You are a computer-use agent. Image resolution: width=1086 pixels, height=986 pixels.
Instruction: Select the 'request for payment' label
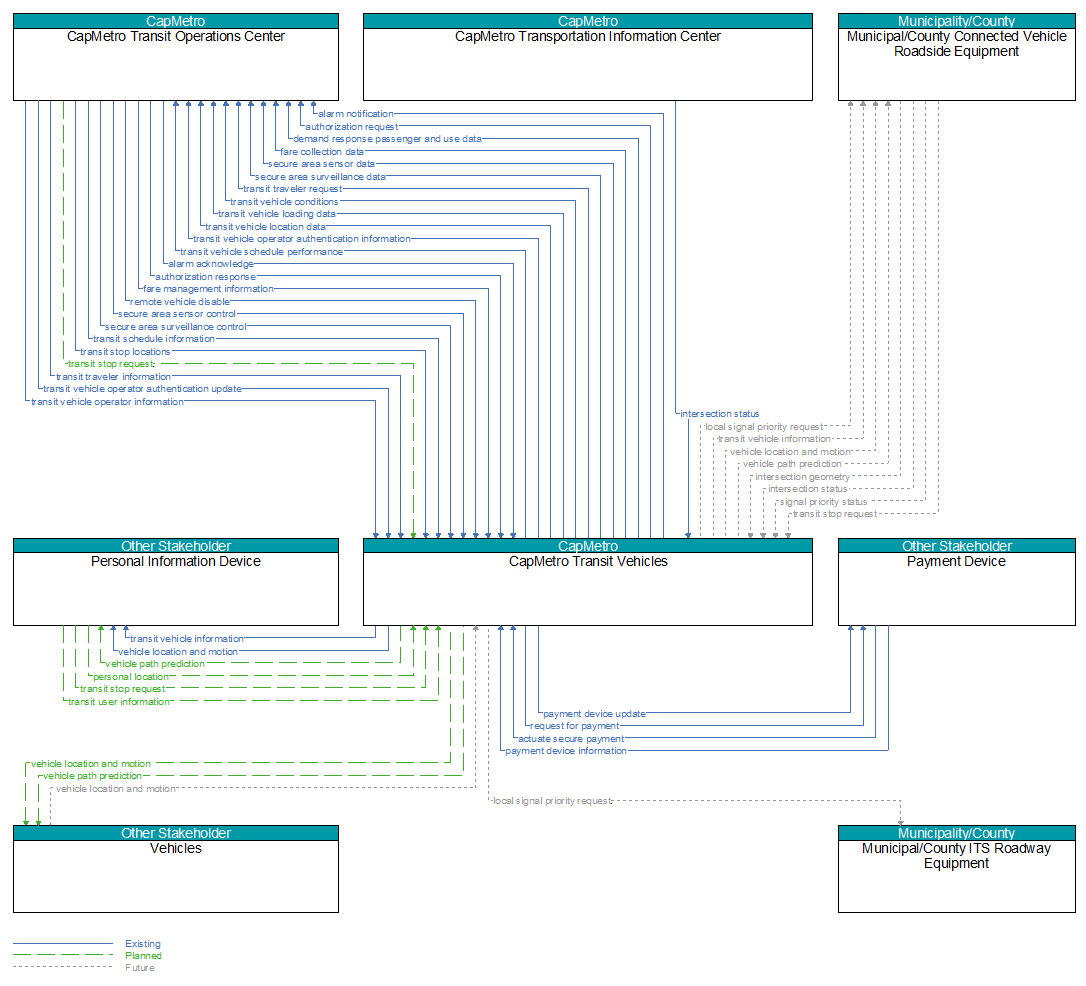pos(575,726)
